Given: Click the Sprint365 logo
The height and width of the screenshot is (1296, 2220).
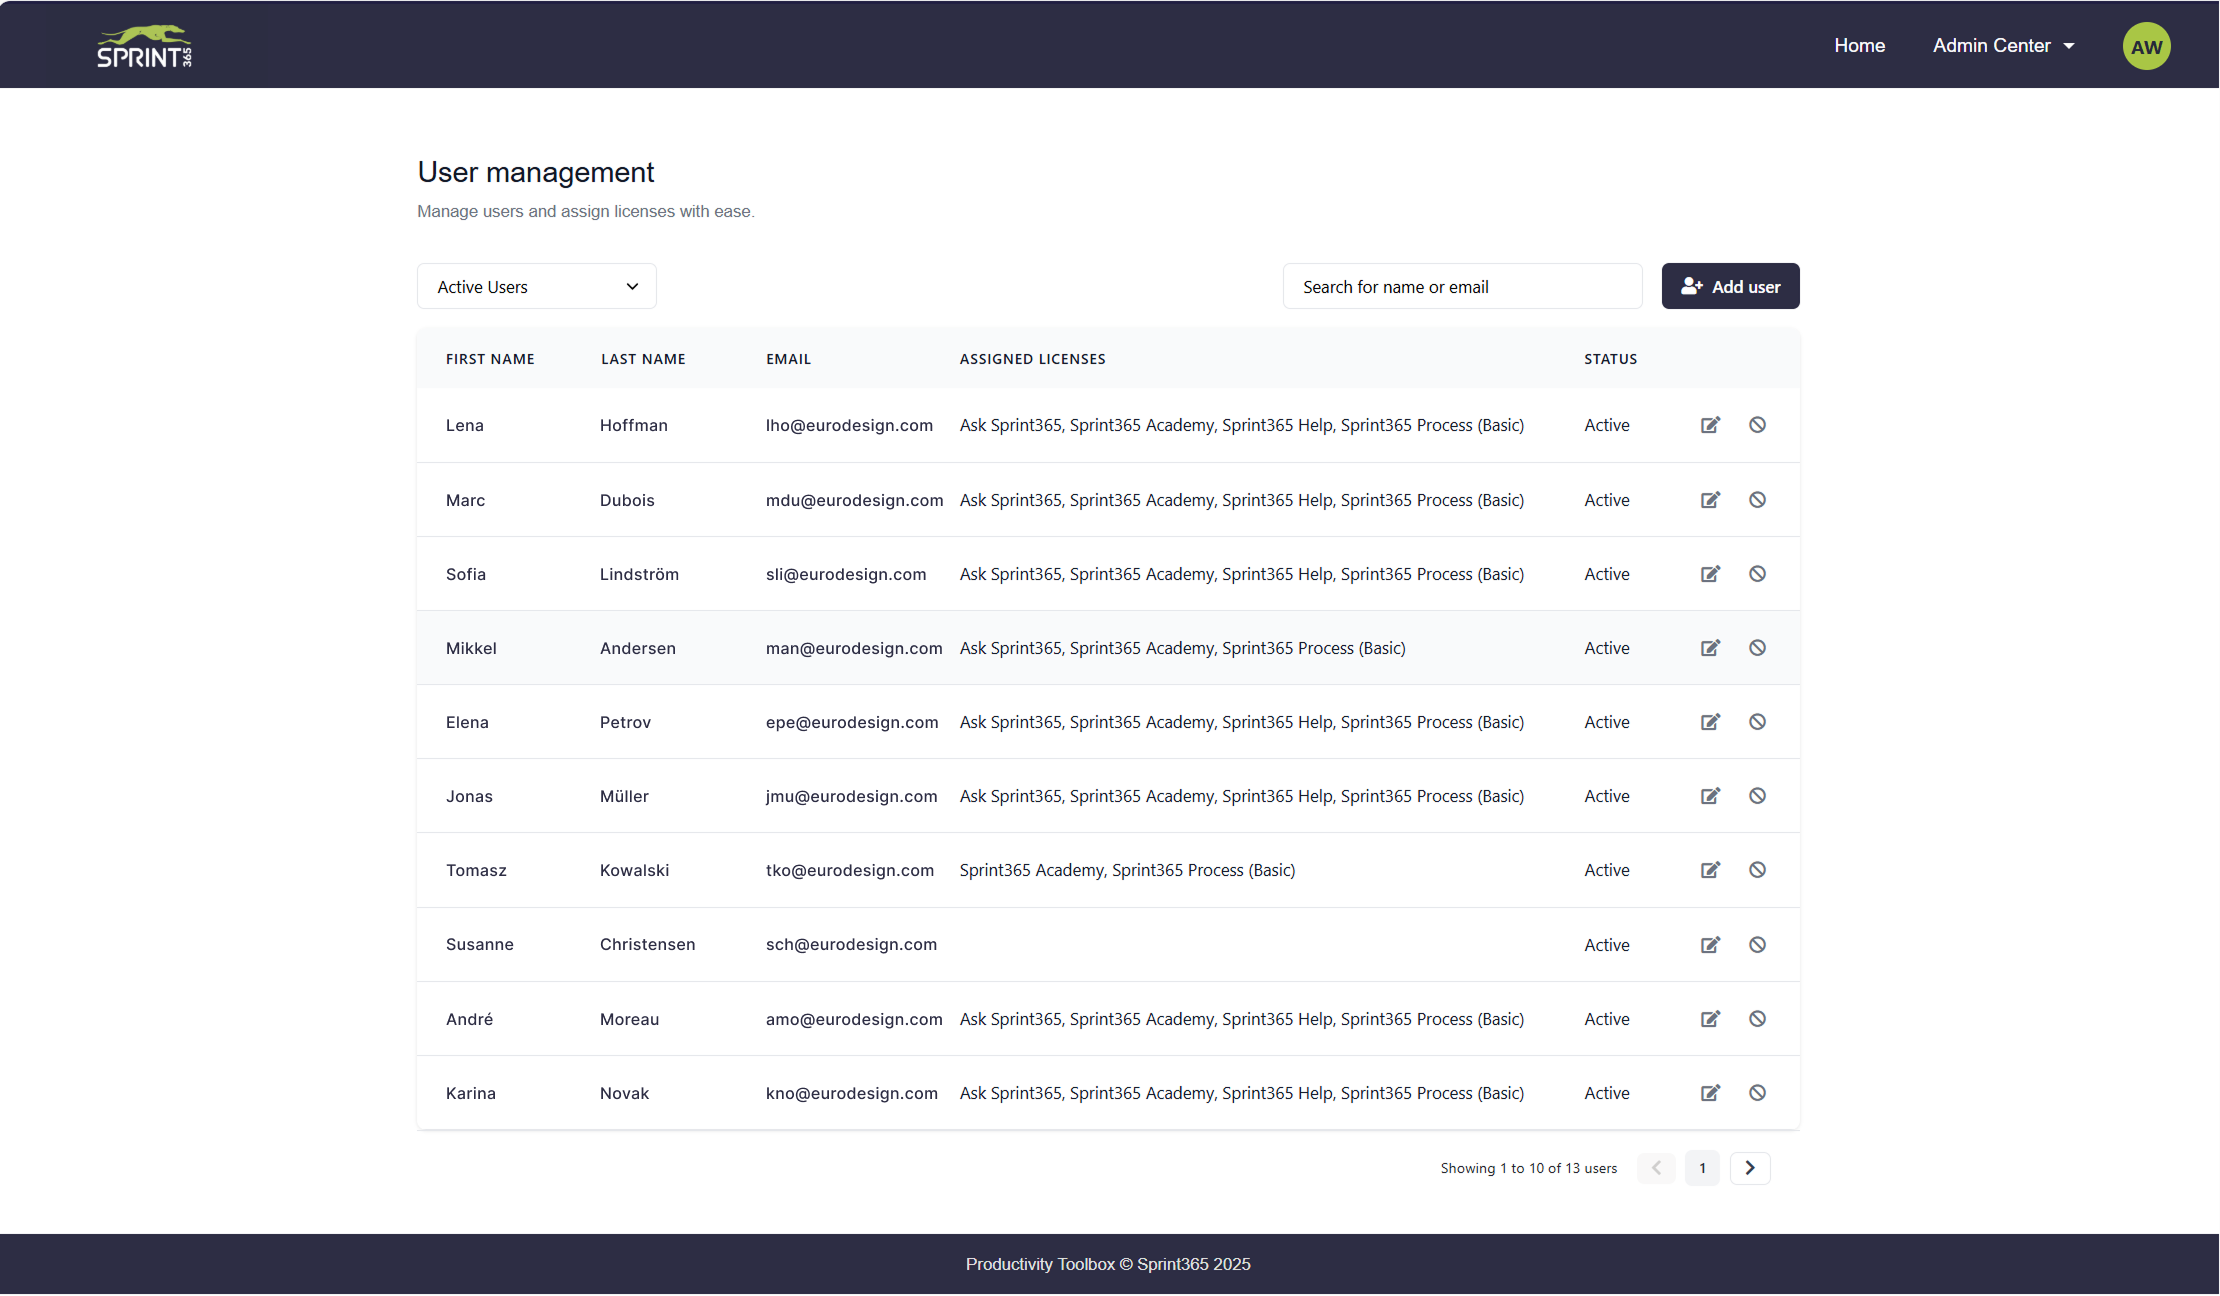Looking at the screenshot, I should click(144, 46).
